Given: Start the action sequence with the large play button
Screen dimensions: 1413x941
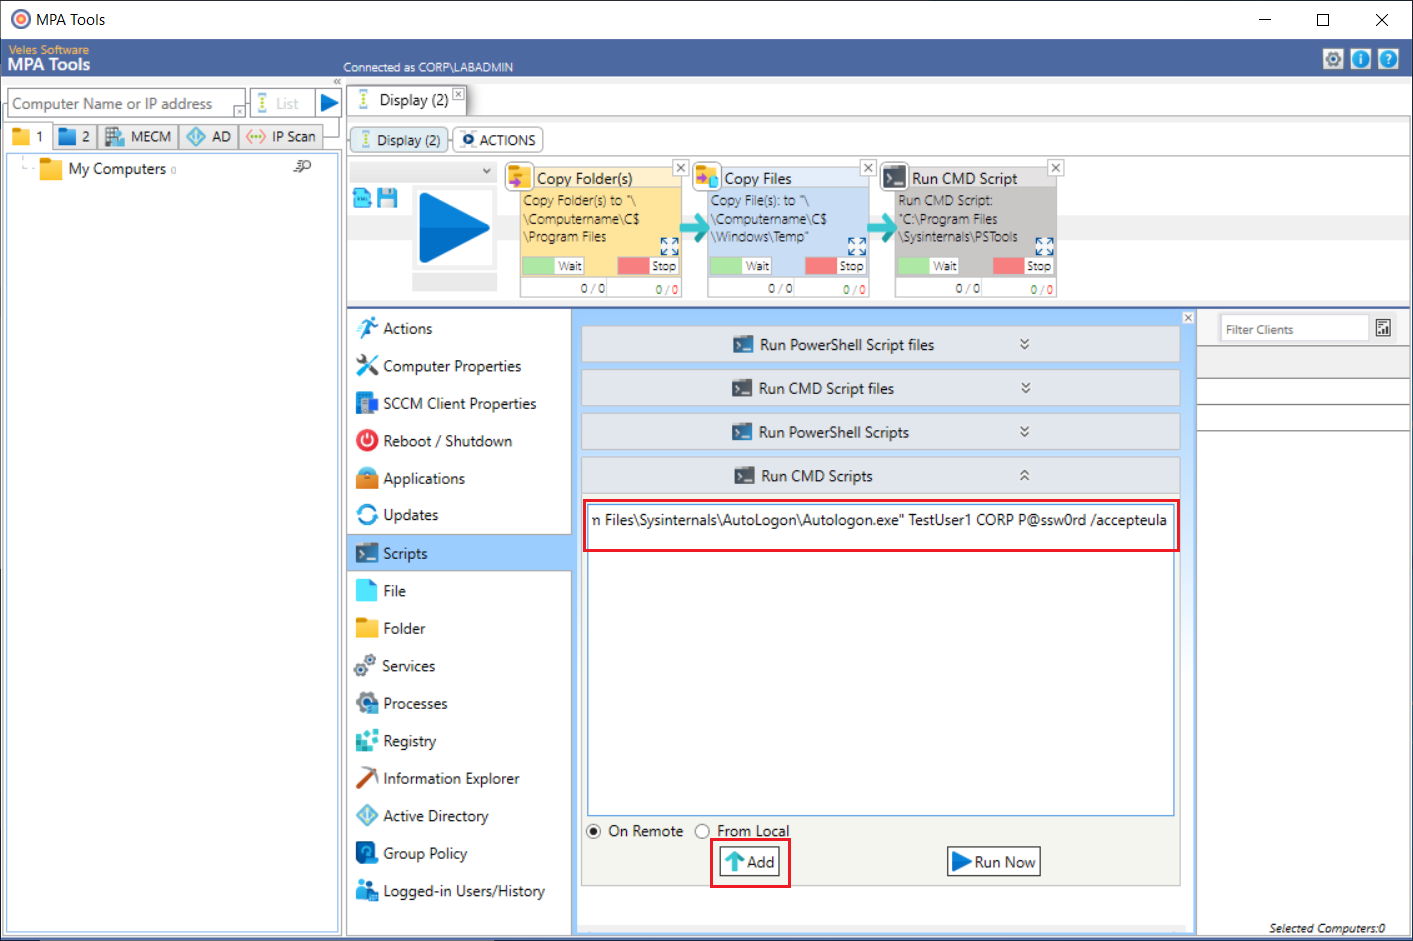Looking at the screenshot, I should point(454,228).
